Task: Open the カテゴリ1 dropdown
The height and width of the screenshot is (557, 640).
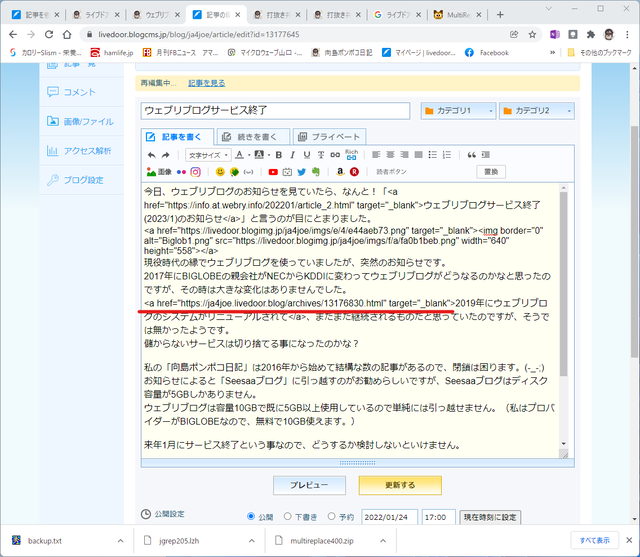Action: 458,111
